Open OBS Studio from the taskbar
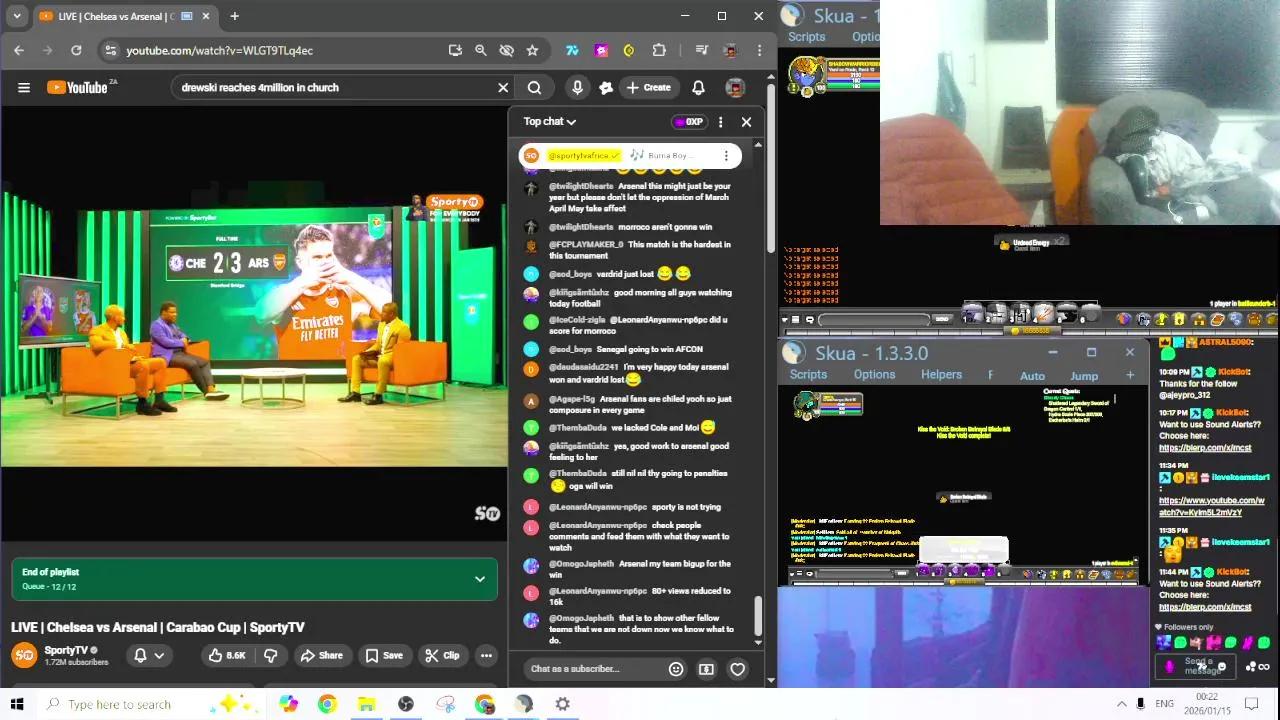Screen dimensions: 1280x720 (x=405, y=704)
